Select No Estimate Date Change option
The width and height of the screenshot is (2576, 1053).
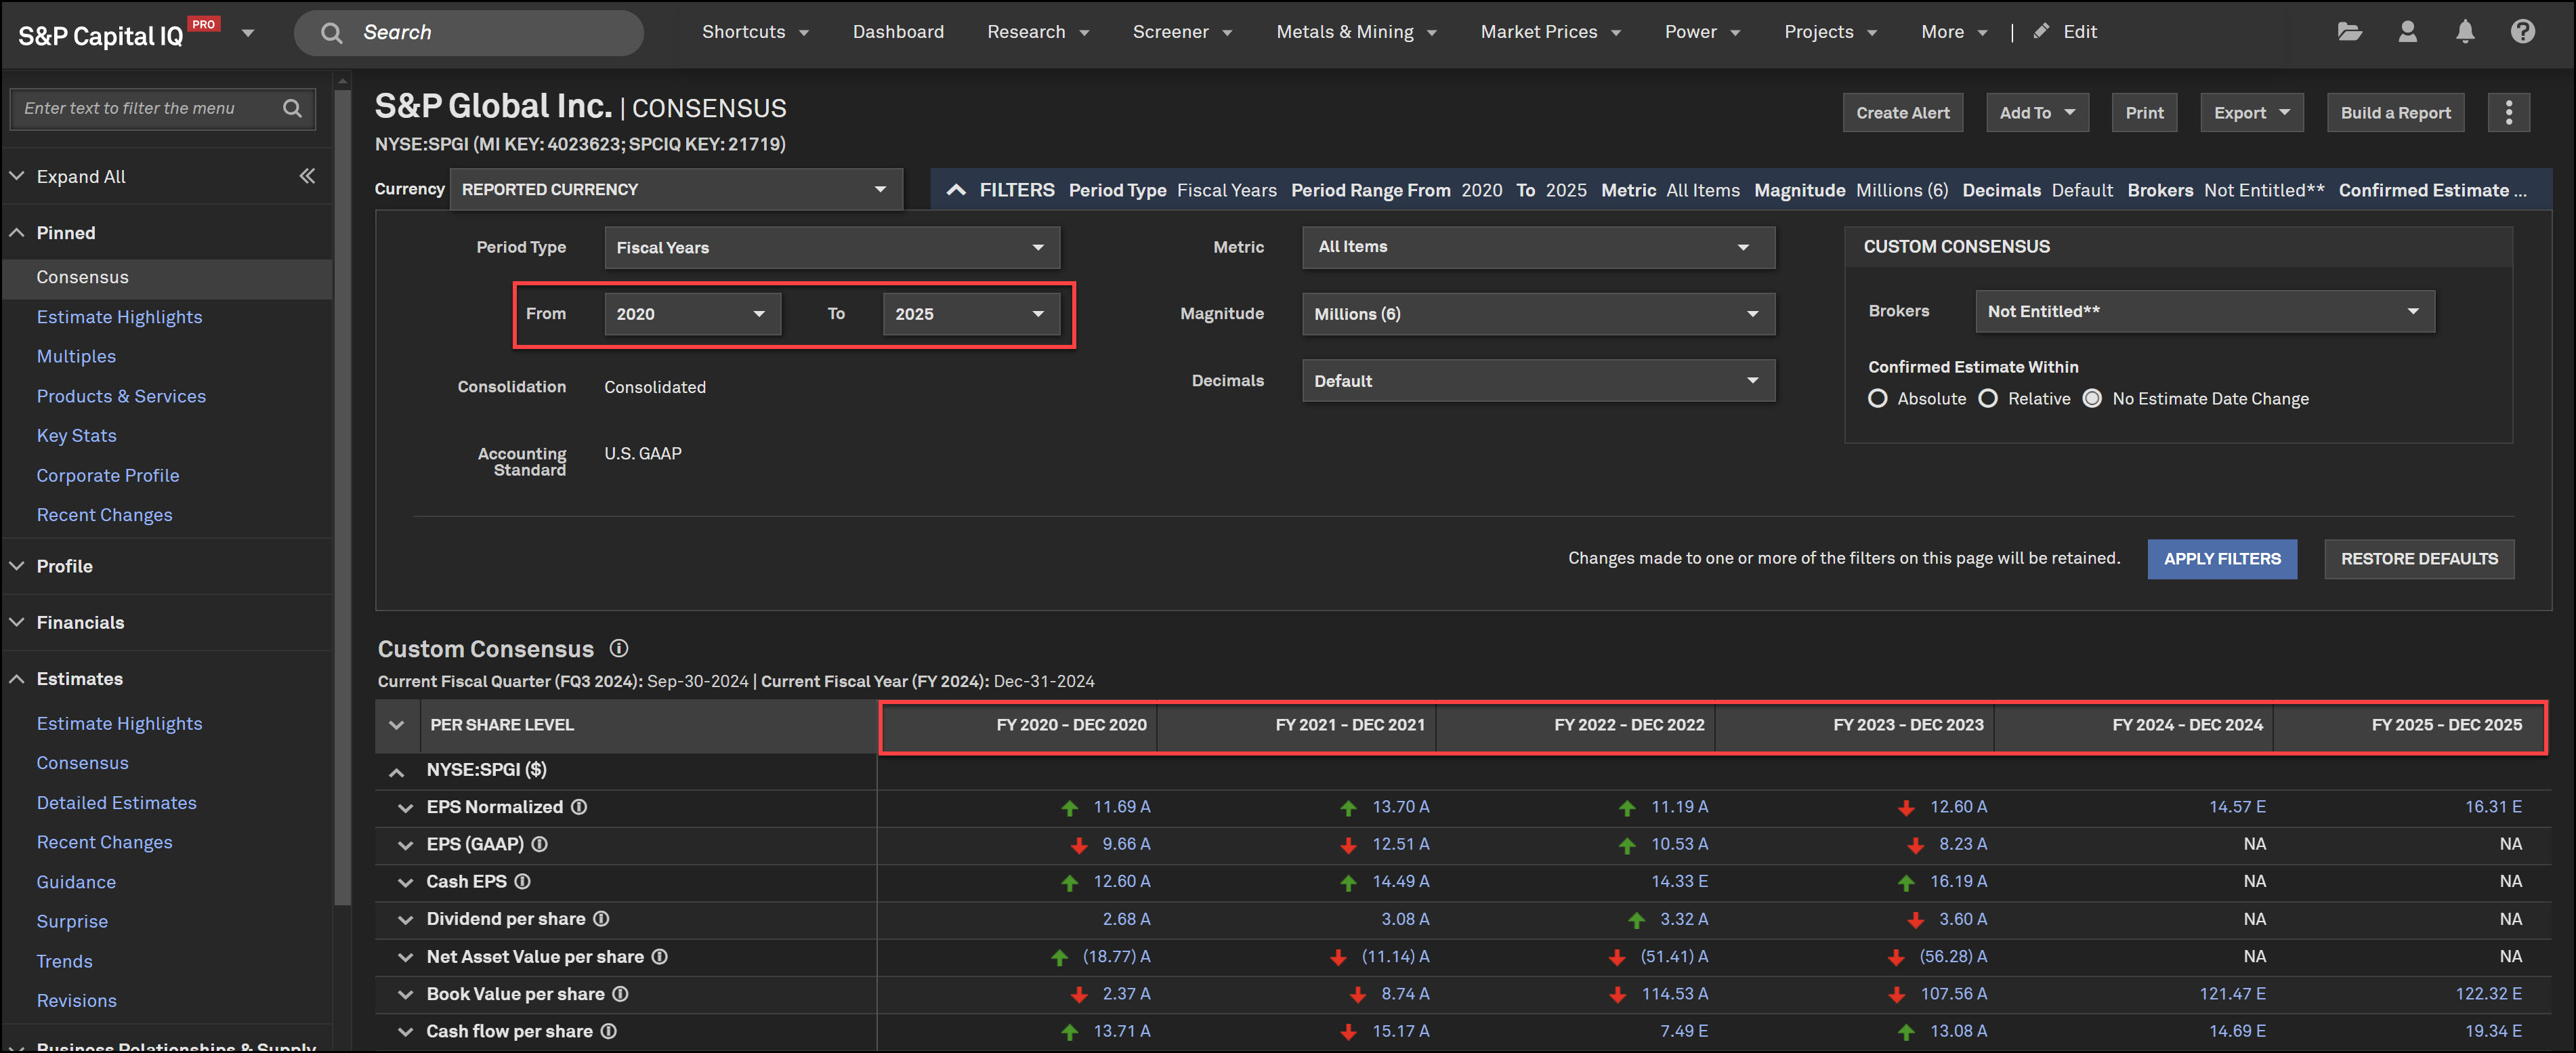tap(2092, 399)
